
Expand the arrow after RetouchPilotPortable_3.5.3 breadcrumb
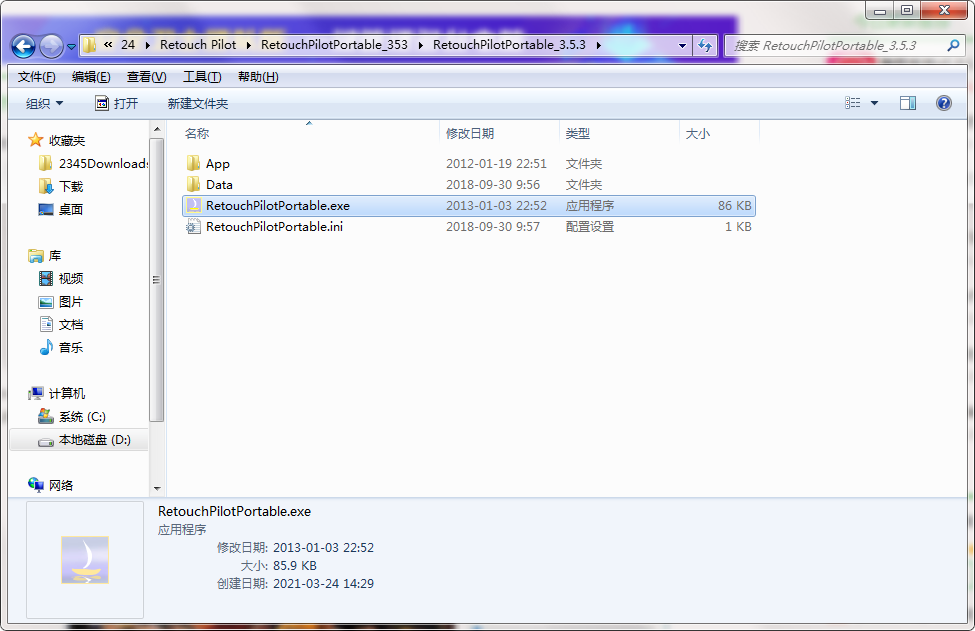598,45
